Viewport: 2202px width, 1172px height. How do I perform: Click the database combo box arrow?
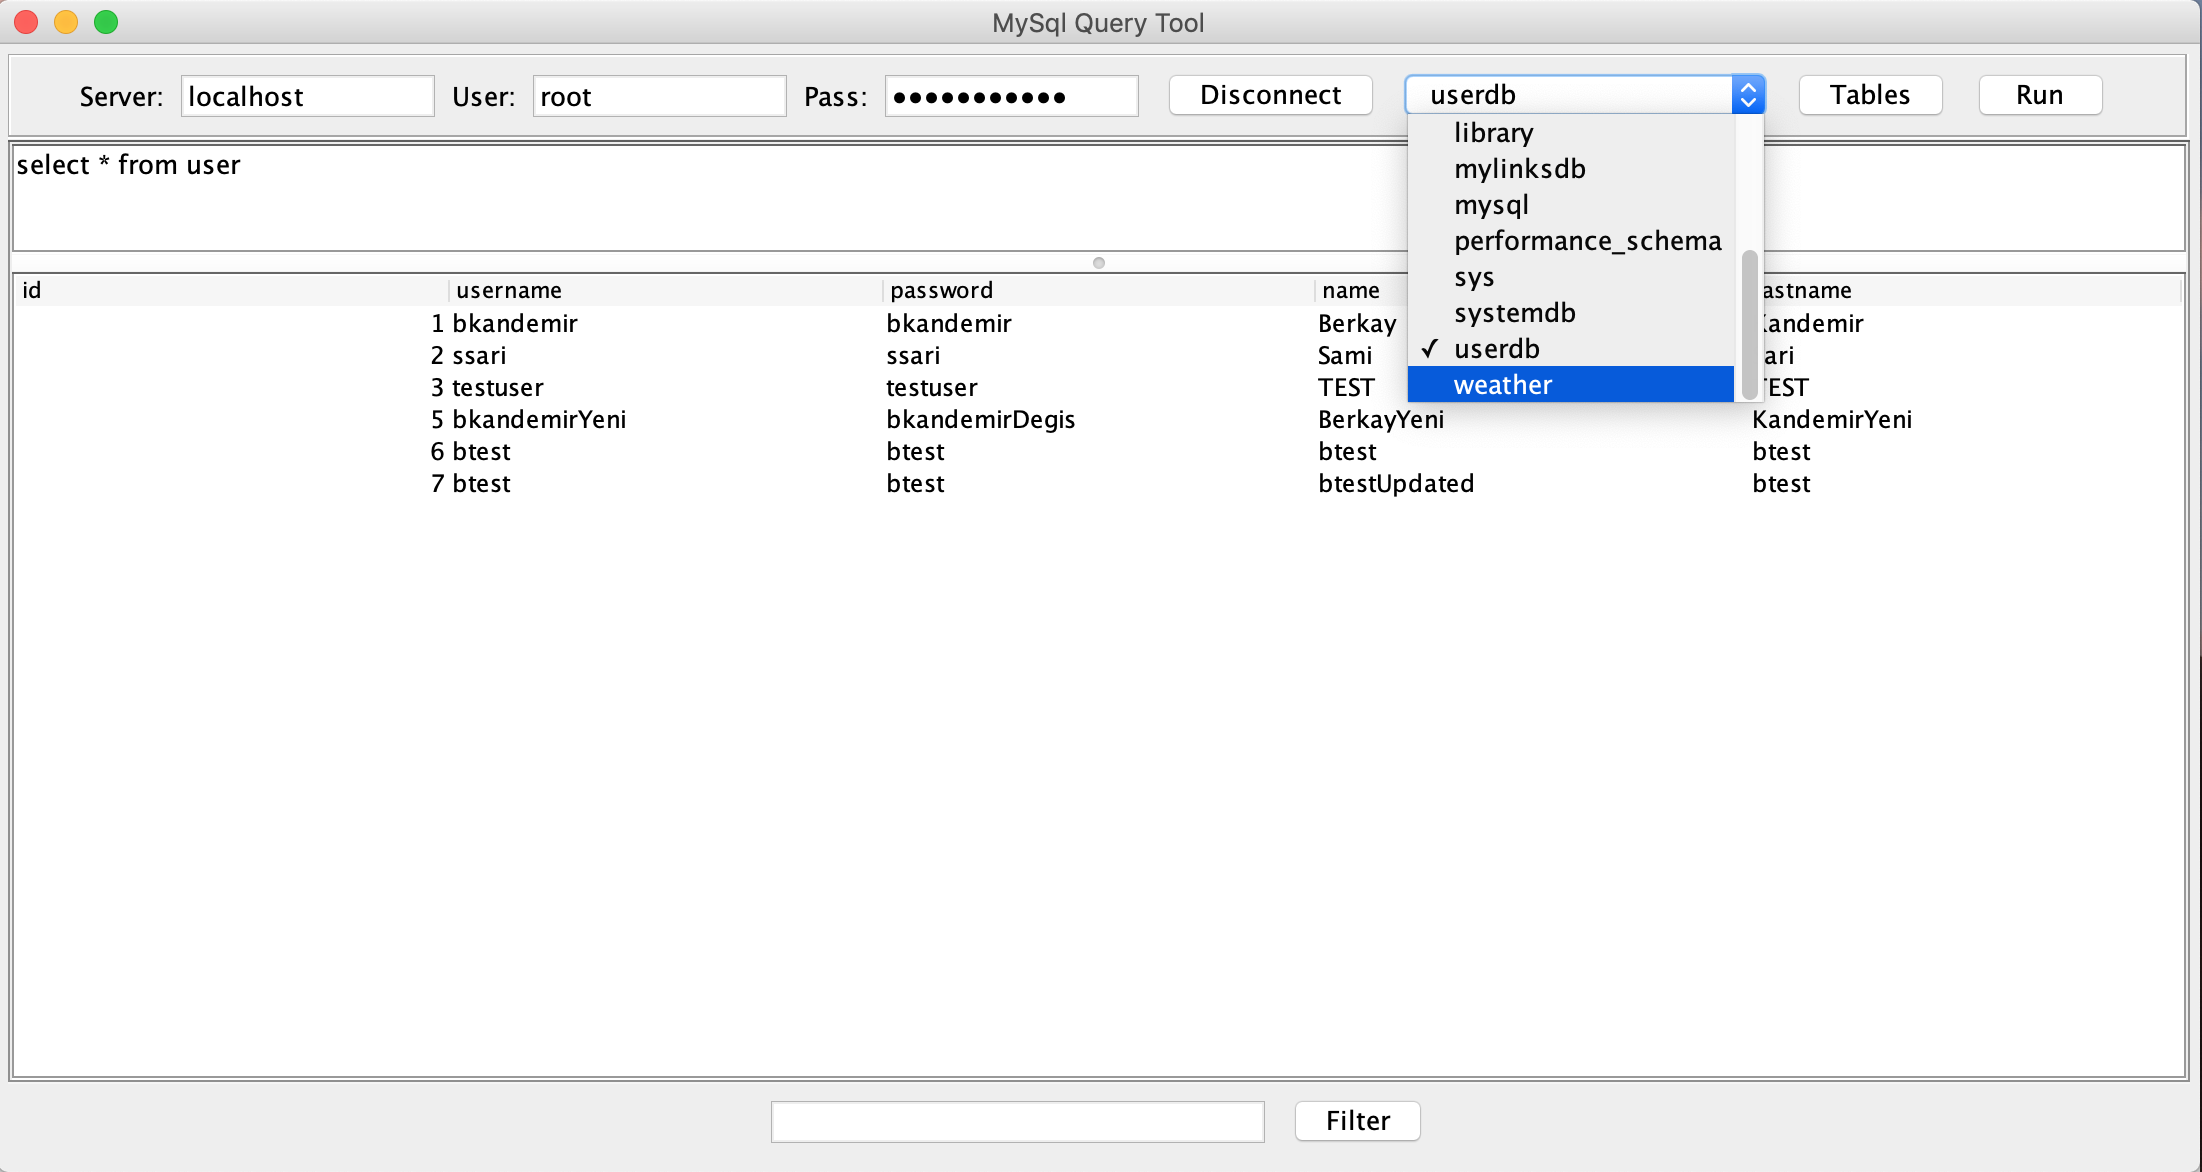click(1748, 95)
